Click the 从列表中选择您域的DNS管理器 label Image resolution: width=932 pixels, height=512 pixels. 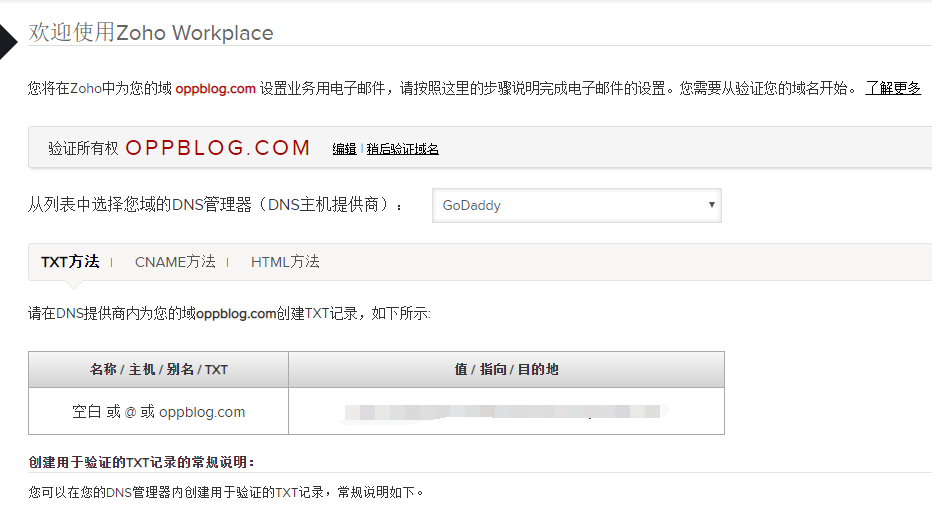tap(215, 205)
